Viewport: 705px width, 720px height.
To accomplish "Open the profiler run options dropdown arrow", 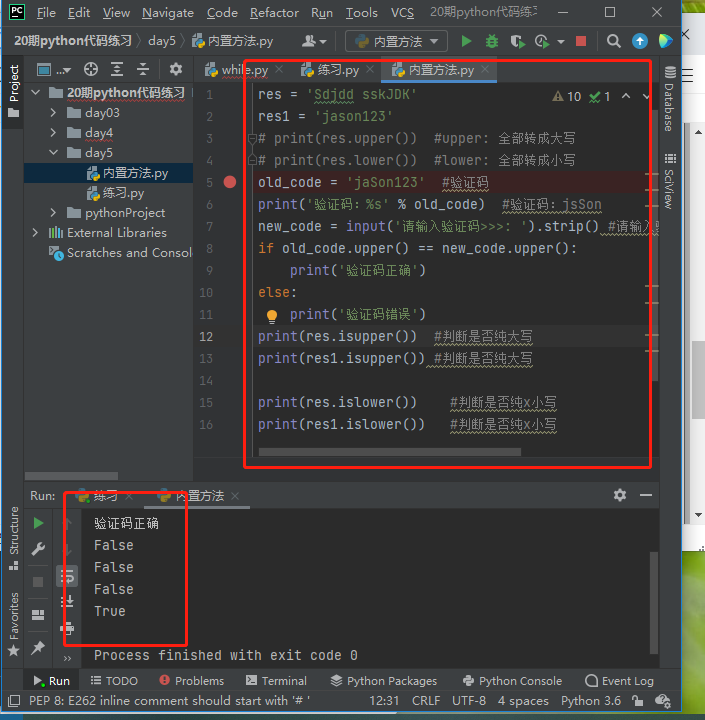I will click(x=561, y=42).
